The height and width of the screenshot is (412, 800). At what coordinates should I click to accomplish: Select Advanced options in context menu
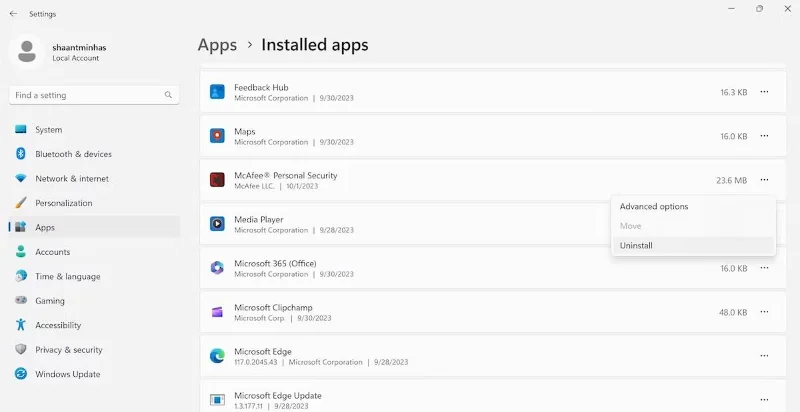click(x=693, y=207)
